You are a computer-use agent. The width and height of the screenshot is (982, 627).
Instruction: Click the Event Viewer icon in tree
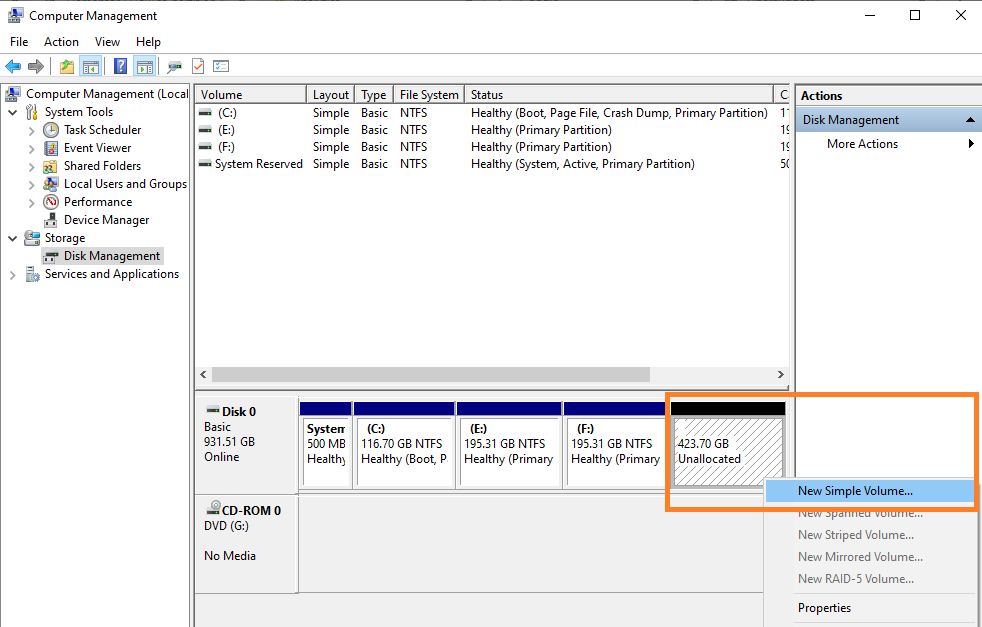coord(51,148)
